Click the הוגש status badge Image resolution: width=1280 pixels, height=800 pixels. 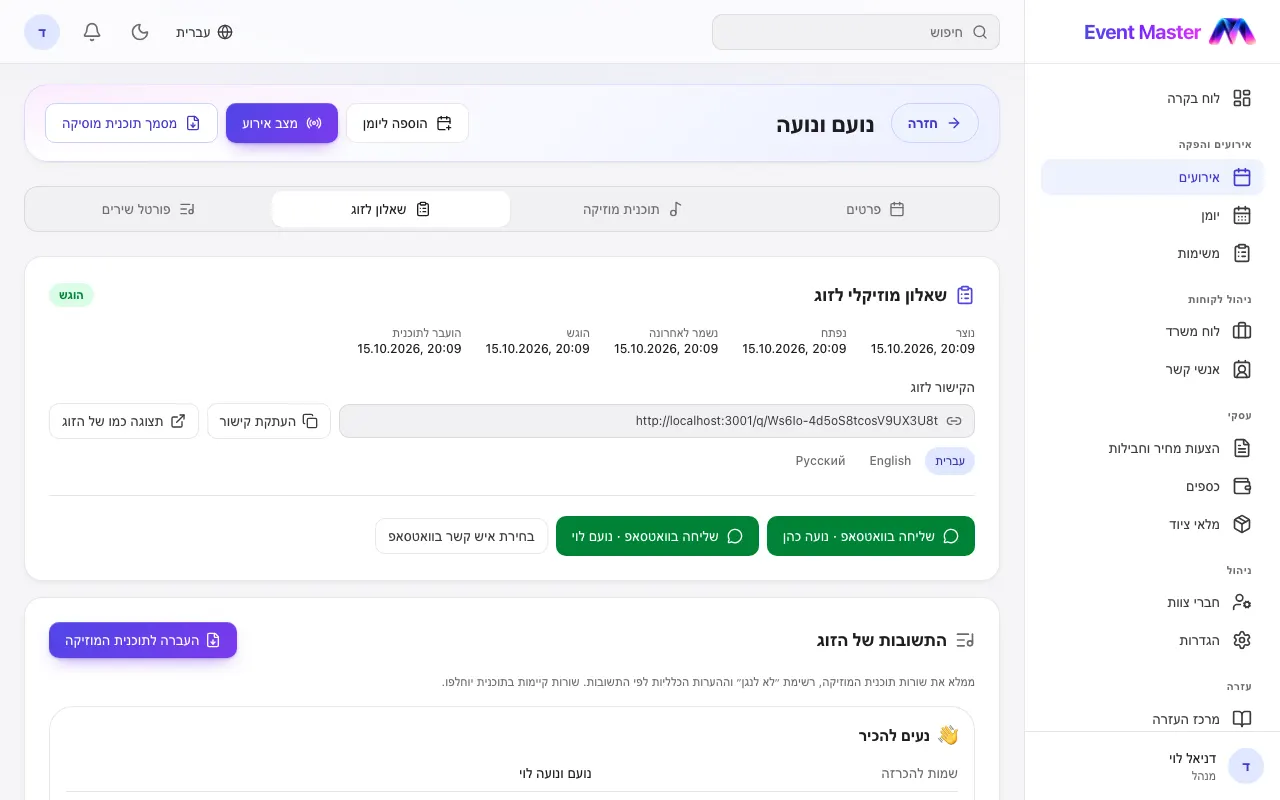[x=71, y=295]
